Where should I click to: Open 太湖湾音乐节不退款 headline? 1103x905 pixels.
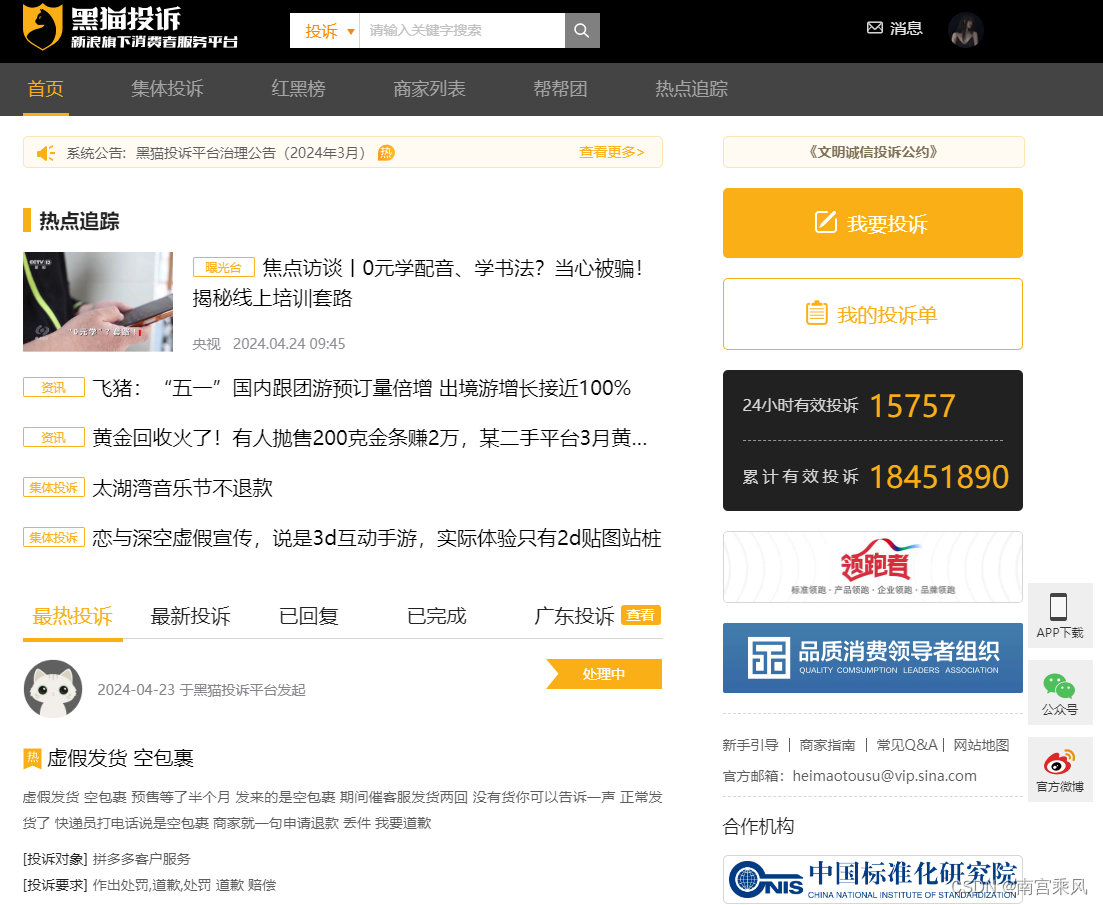point(182,488)
